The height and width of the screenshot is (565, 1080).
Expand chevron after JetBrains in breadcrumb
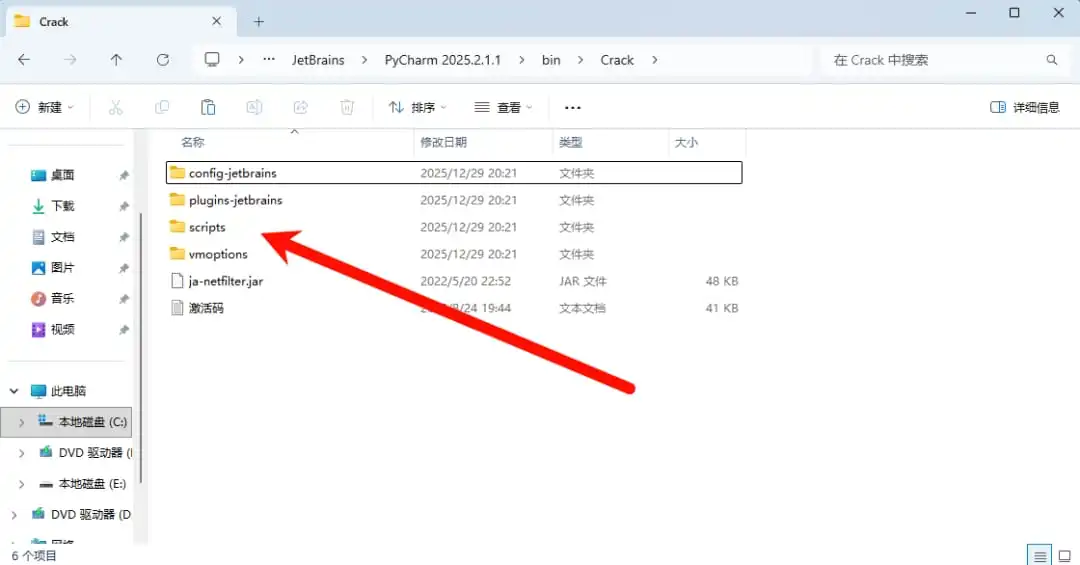click(364, 60)
